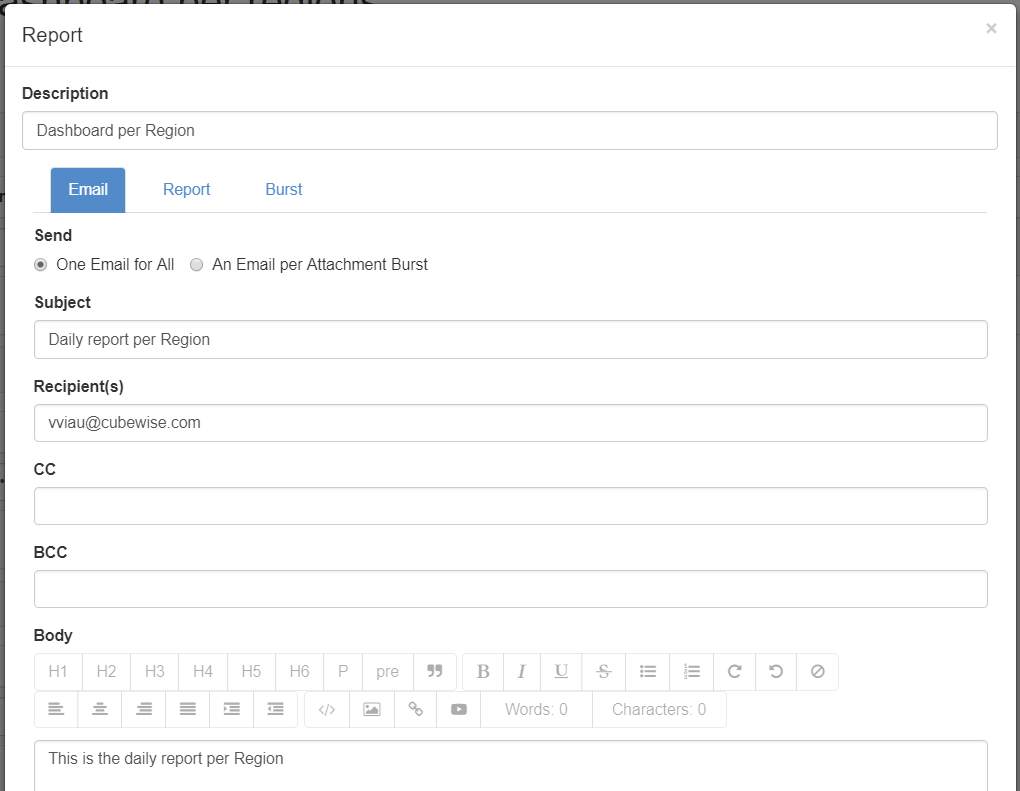The image size is (1020, 791).
Task: Align body text right
Action: 144,709
